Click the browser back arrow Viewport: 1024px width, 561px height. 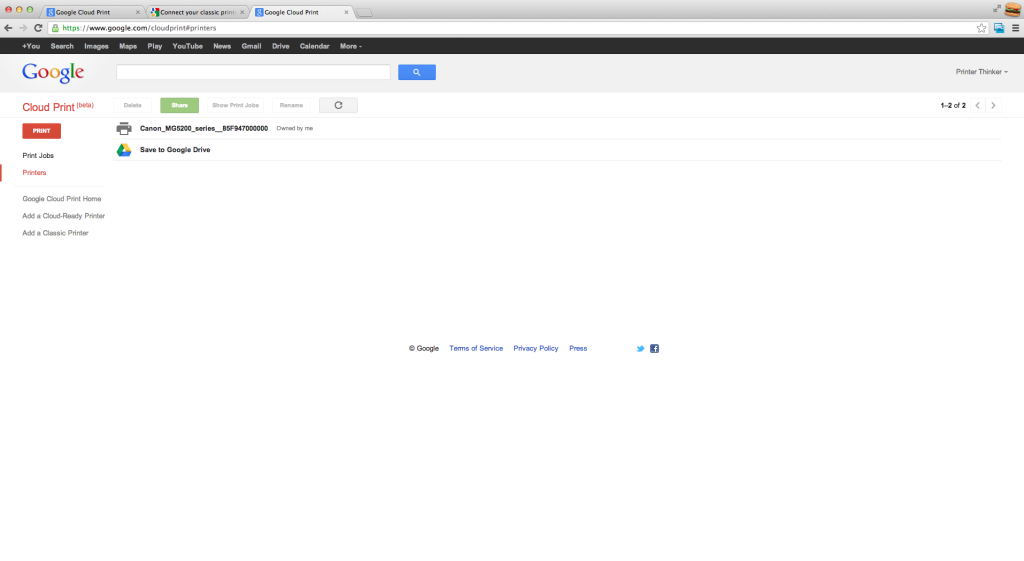coord(8,28)
